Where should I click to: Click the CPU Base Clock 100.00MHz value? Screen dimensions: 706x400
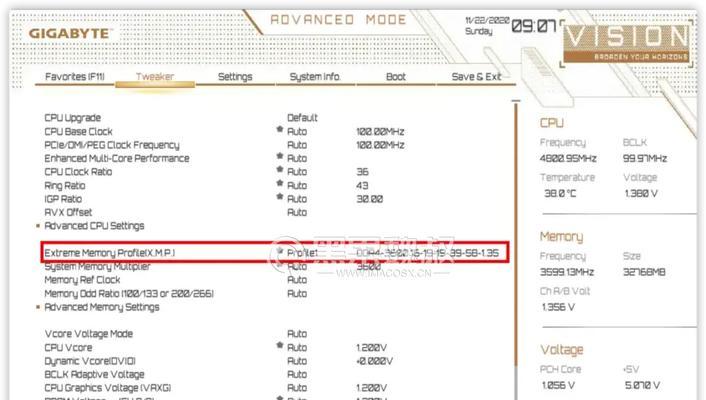pos(380,132)
